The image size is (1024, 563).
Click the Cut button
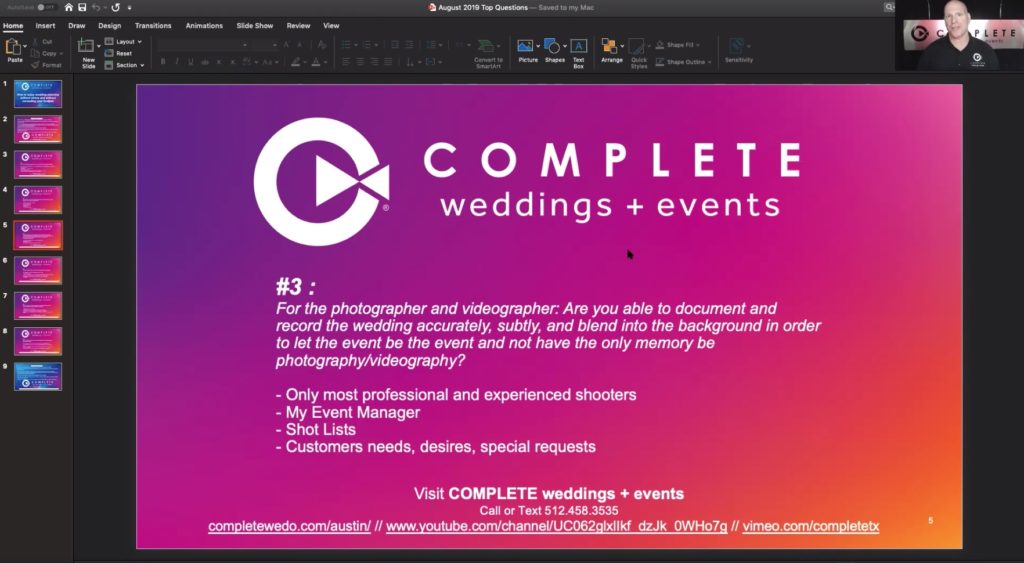tap(43, 41)
